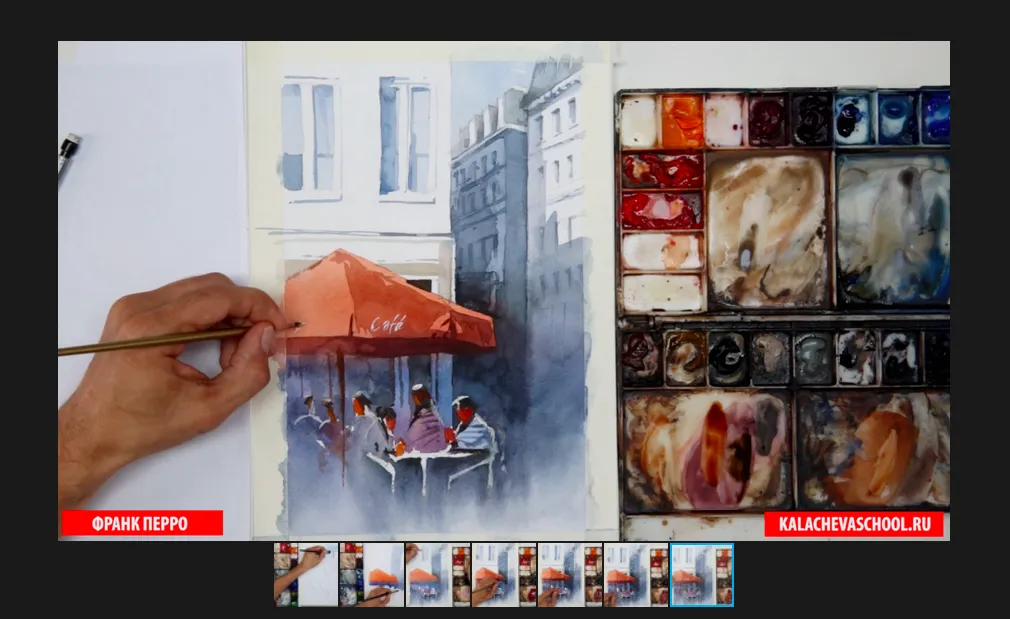
Task: Open the third thumbnail in the strip
Action: click(x=437, y=574)
